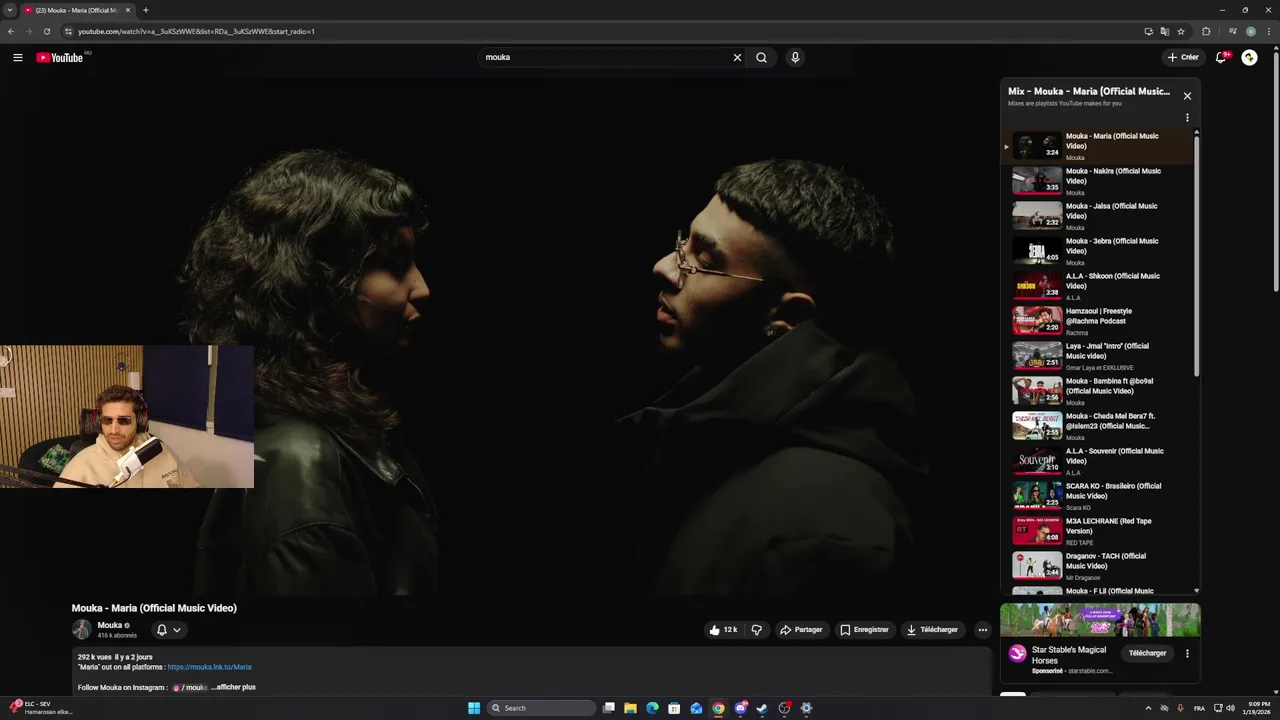This screenshot has width=1280, height=720.
Task: Open Mouka channel avatar below the title
Action: pyautogui.click(x=81, y=629)
